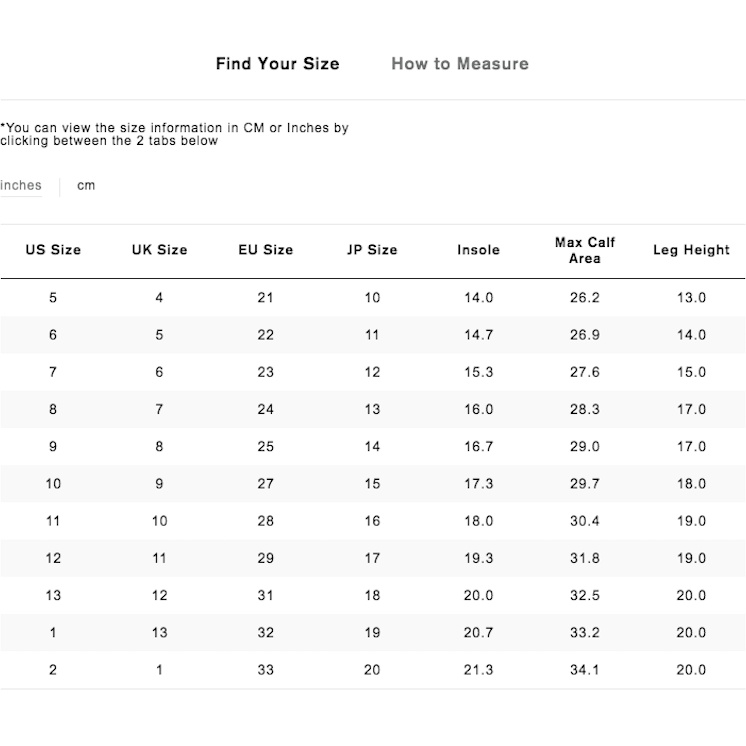
Task: Click the UK Size column header
Action: 159,250
